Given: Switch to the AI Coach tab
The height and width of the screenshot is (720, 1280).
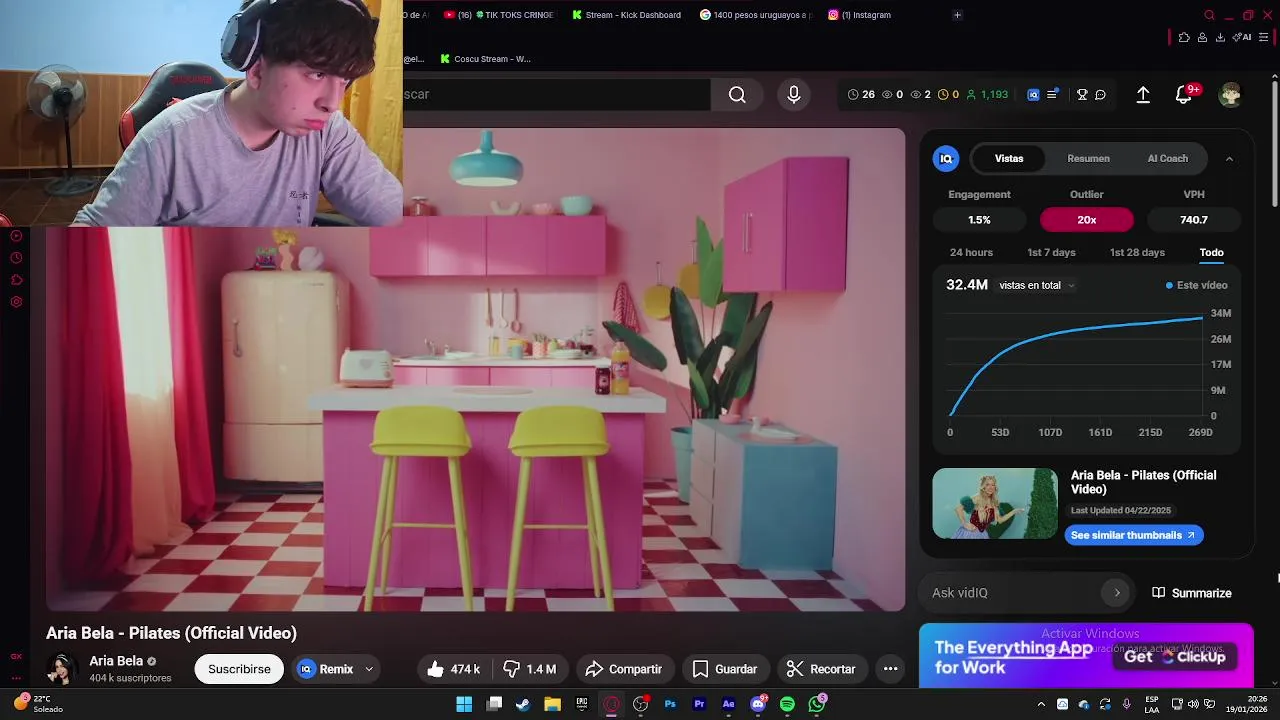Looking at the screenshot, I should click(x=1168, y=158).
